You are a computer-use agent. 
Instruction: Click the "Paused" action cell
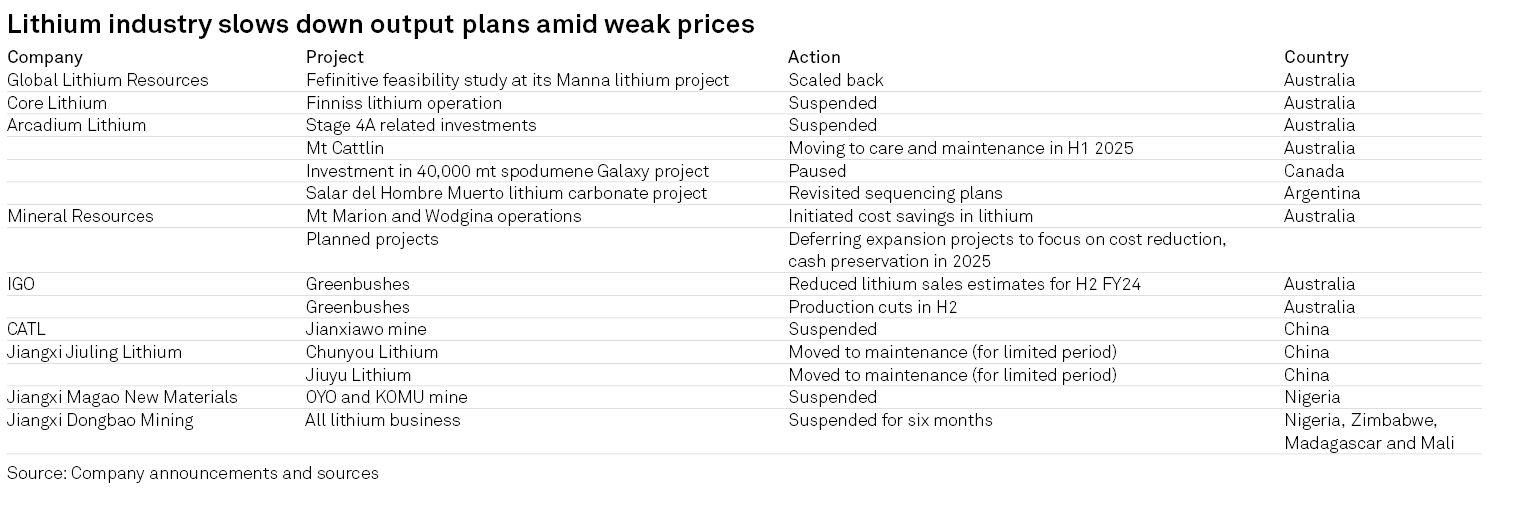pyautogui.click(x=817, y=171)
